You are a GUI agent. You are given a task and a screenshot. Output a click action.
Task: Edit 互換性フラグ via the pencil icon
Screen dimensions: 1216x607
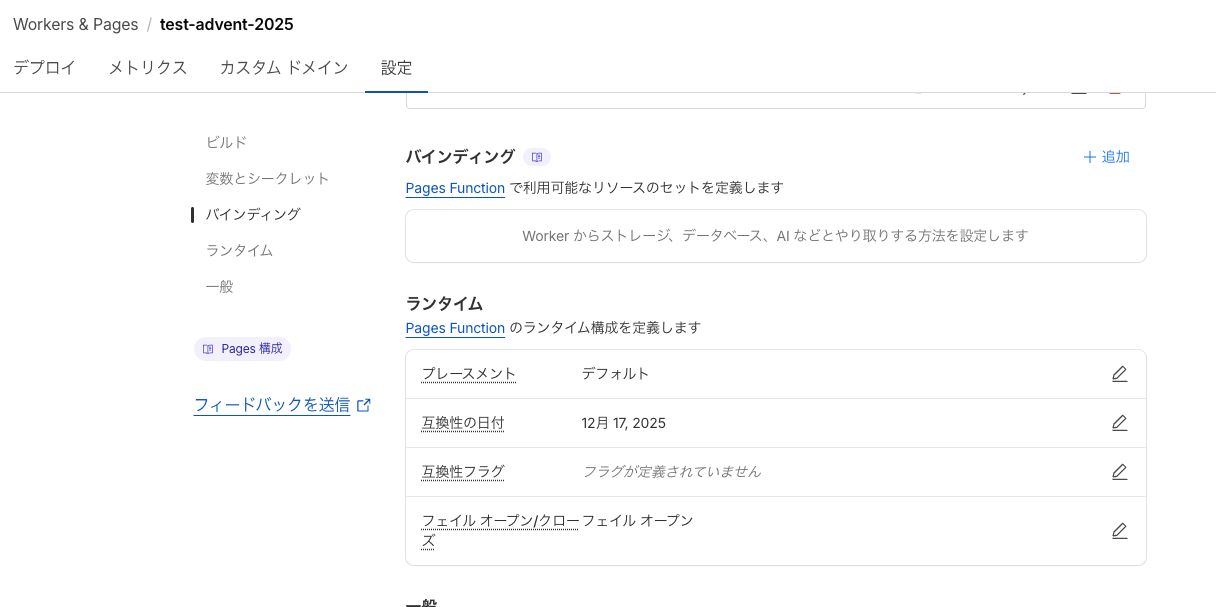[1119, 471]
